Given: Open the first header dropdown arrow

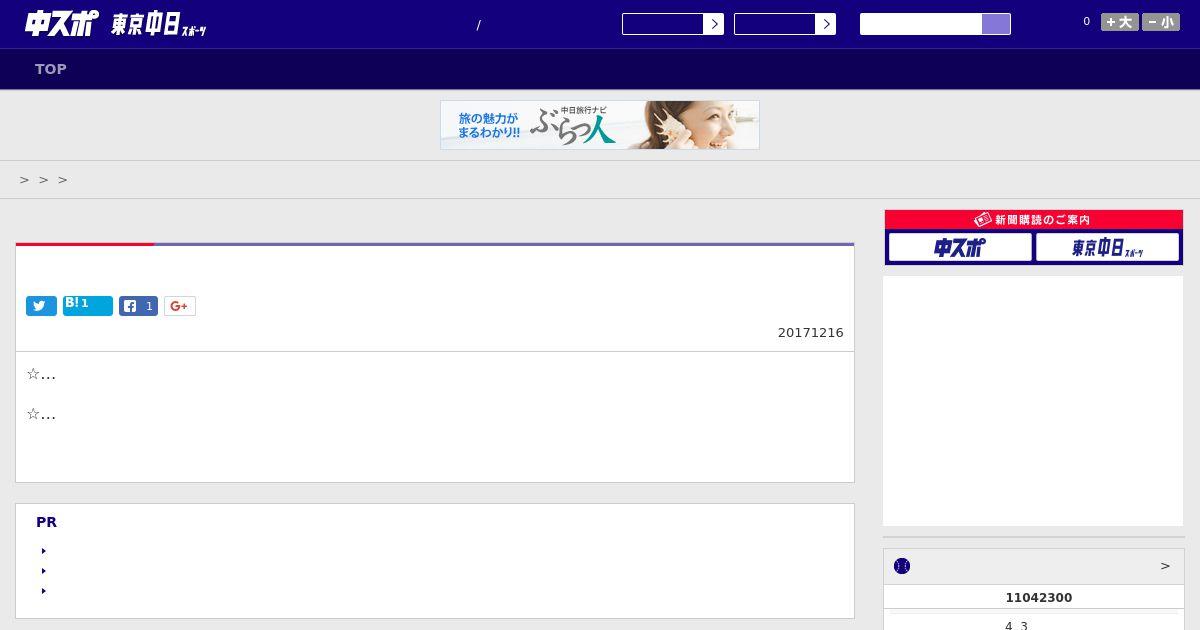Looking at the screenshot, I should pos(713,24).
